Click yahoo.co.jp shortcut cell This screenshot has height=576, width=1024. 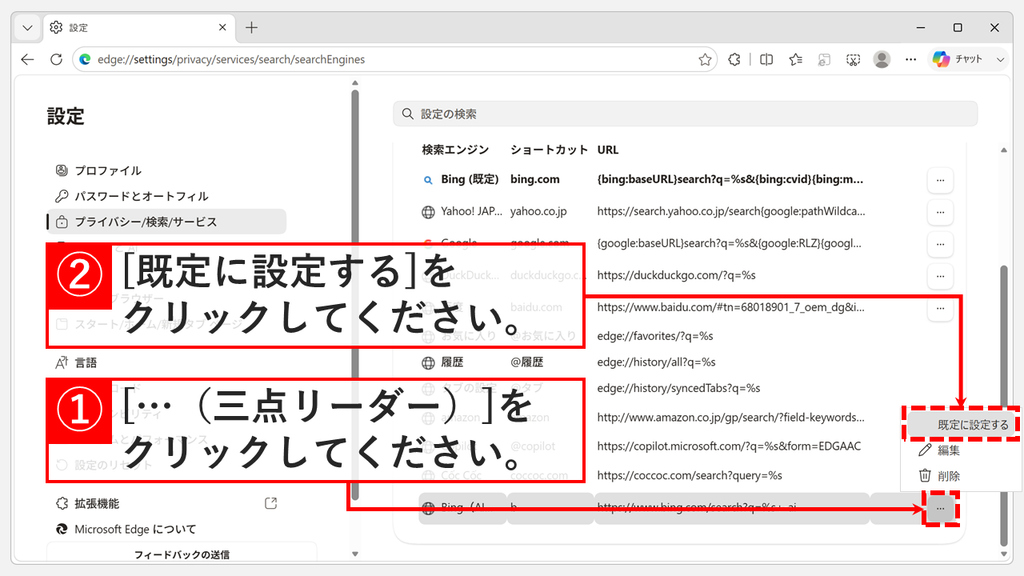coord(539,212)
